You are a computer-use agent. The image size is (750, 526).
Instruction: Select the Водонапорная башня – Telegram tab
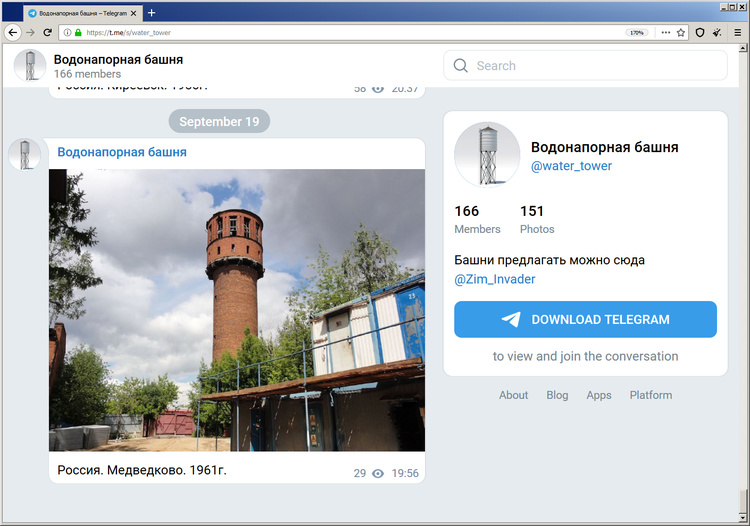click(x=82, y=13)
